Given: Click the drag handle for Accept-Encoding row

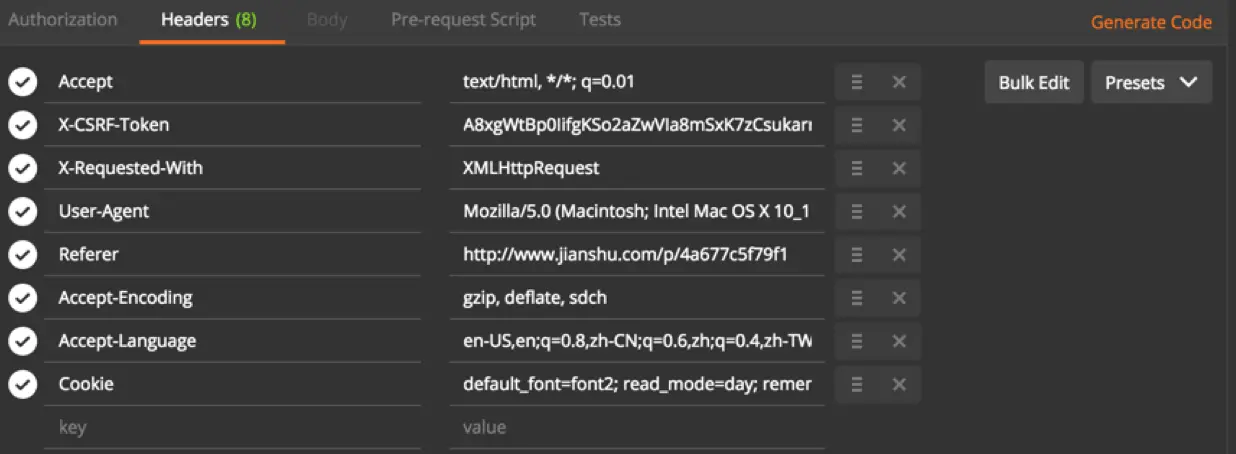Looking at the screenshot, I should 857,297.
